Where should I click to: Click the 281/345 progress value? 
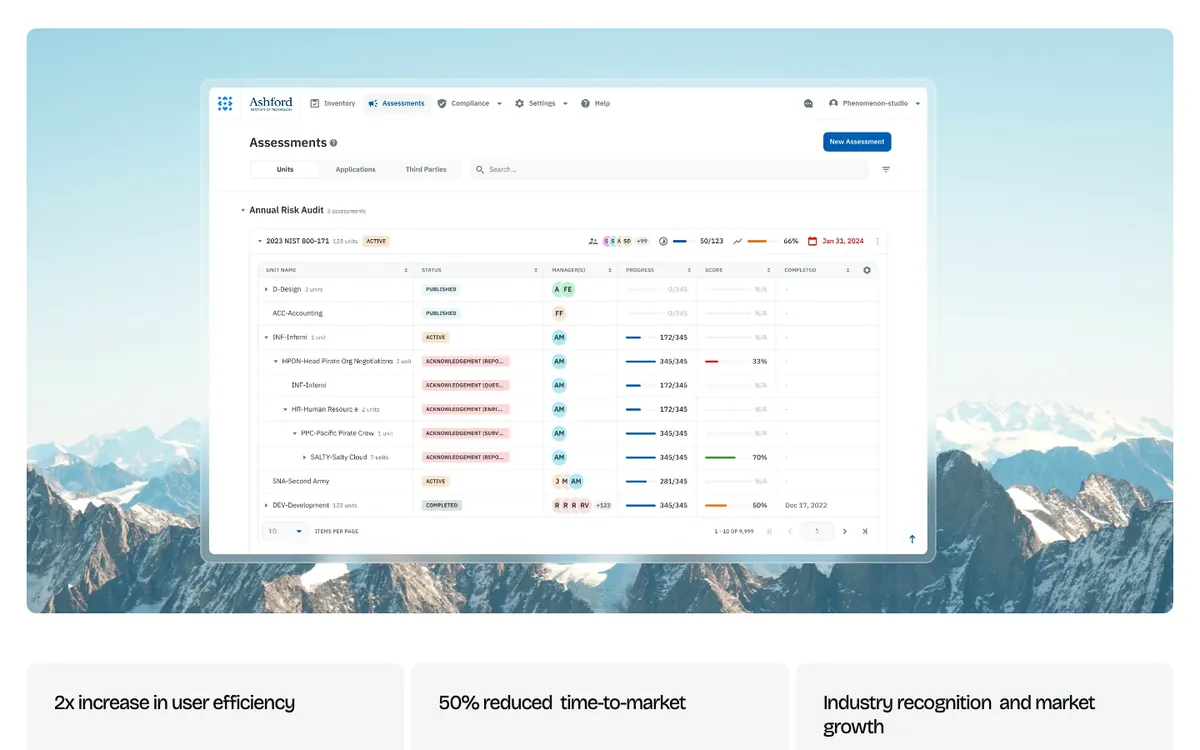674,481
